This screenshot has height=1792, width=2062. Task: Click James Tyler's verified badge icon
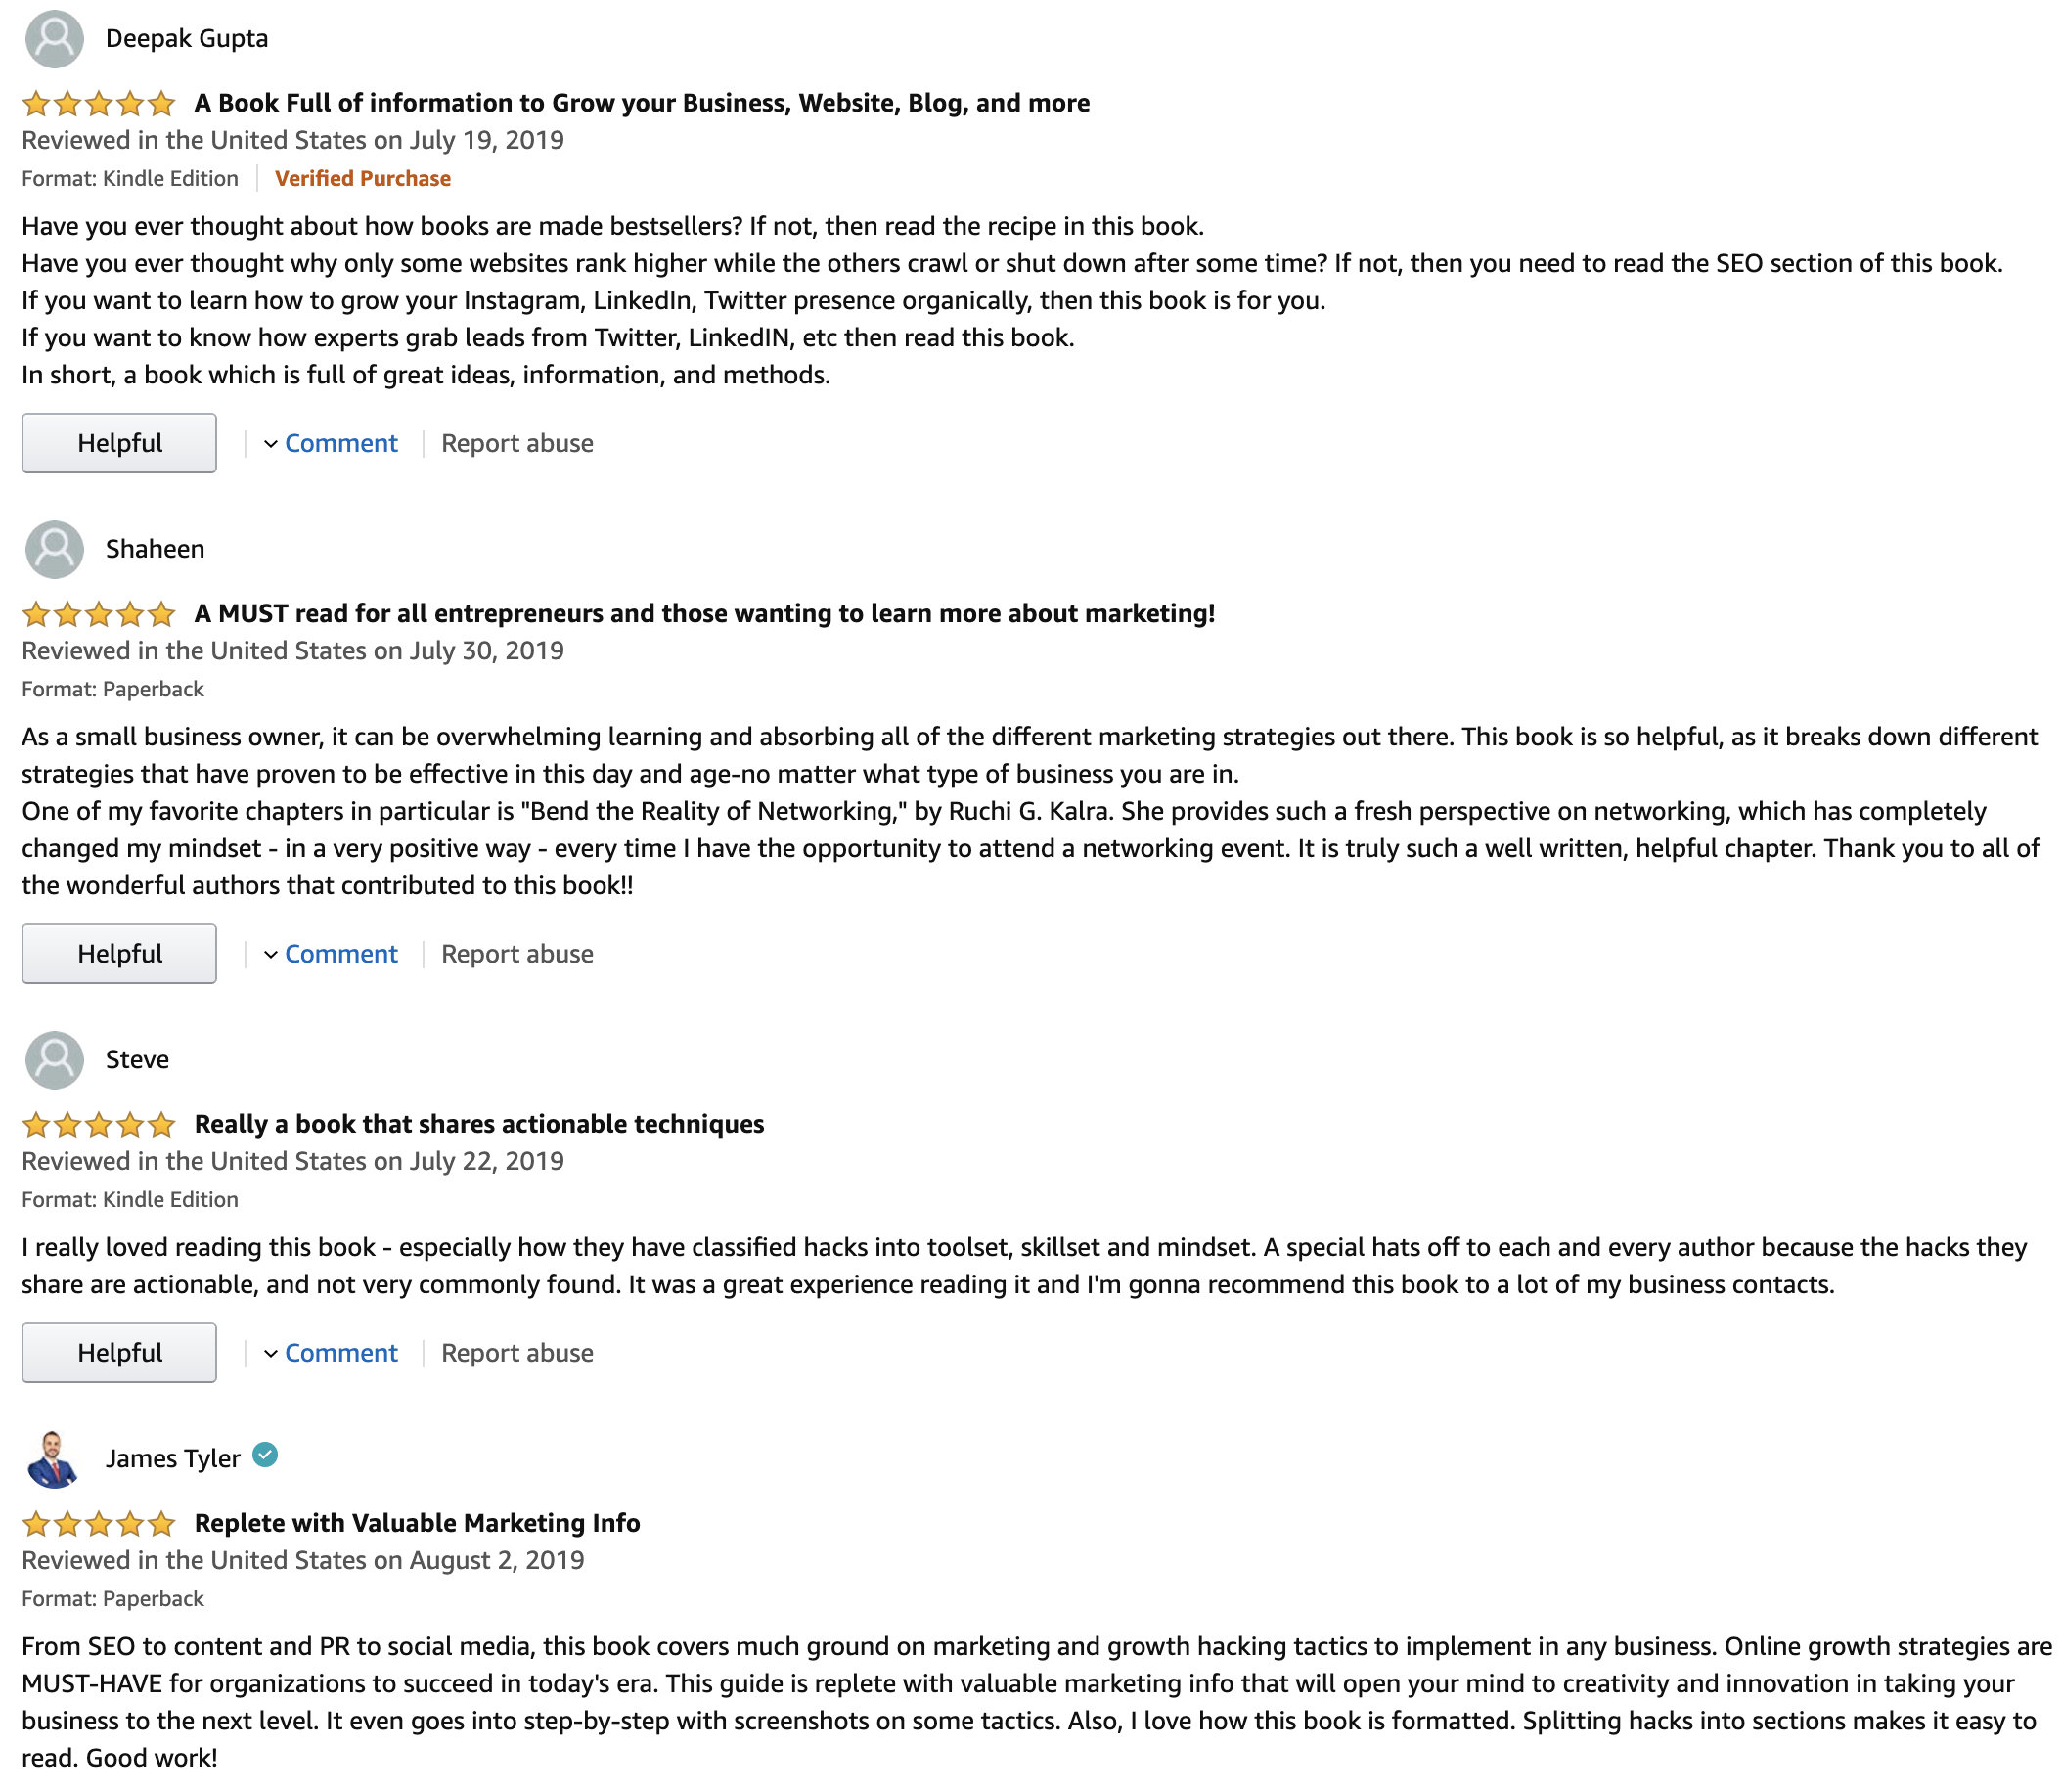265,1455
